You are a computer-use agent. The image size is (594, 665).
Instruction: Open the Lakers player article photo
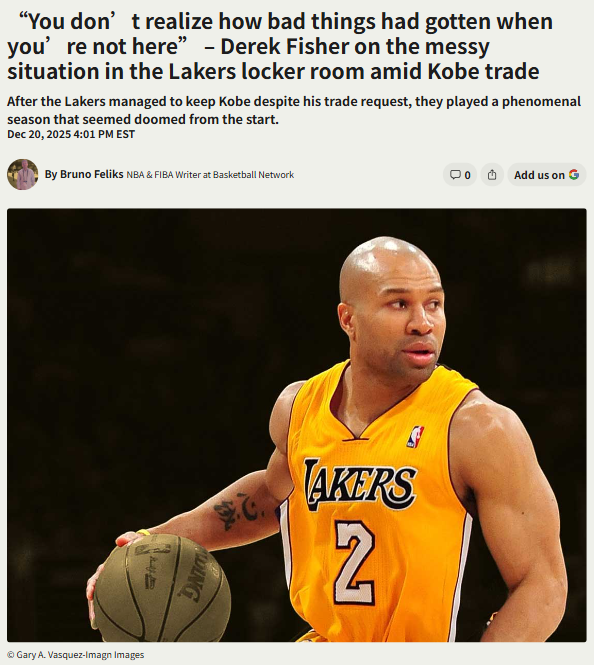297,425
